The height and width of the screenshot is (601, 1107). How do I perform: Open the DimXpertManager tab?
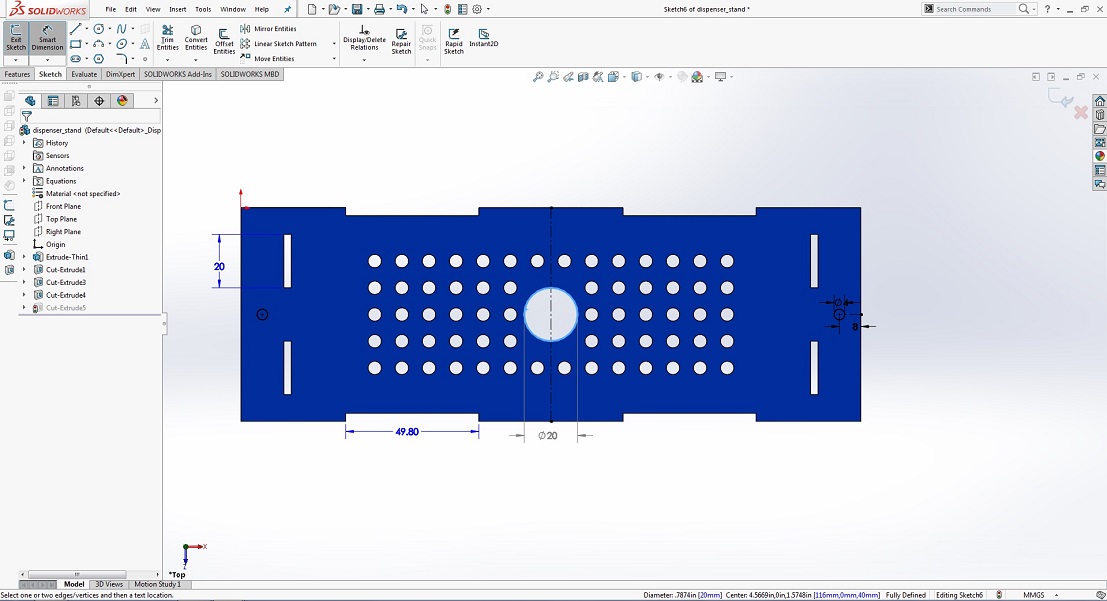point(99,101)
